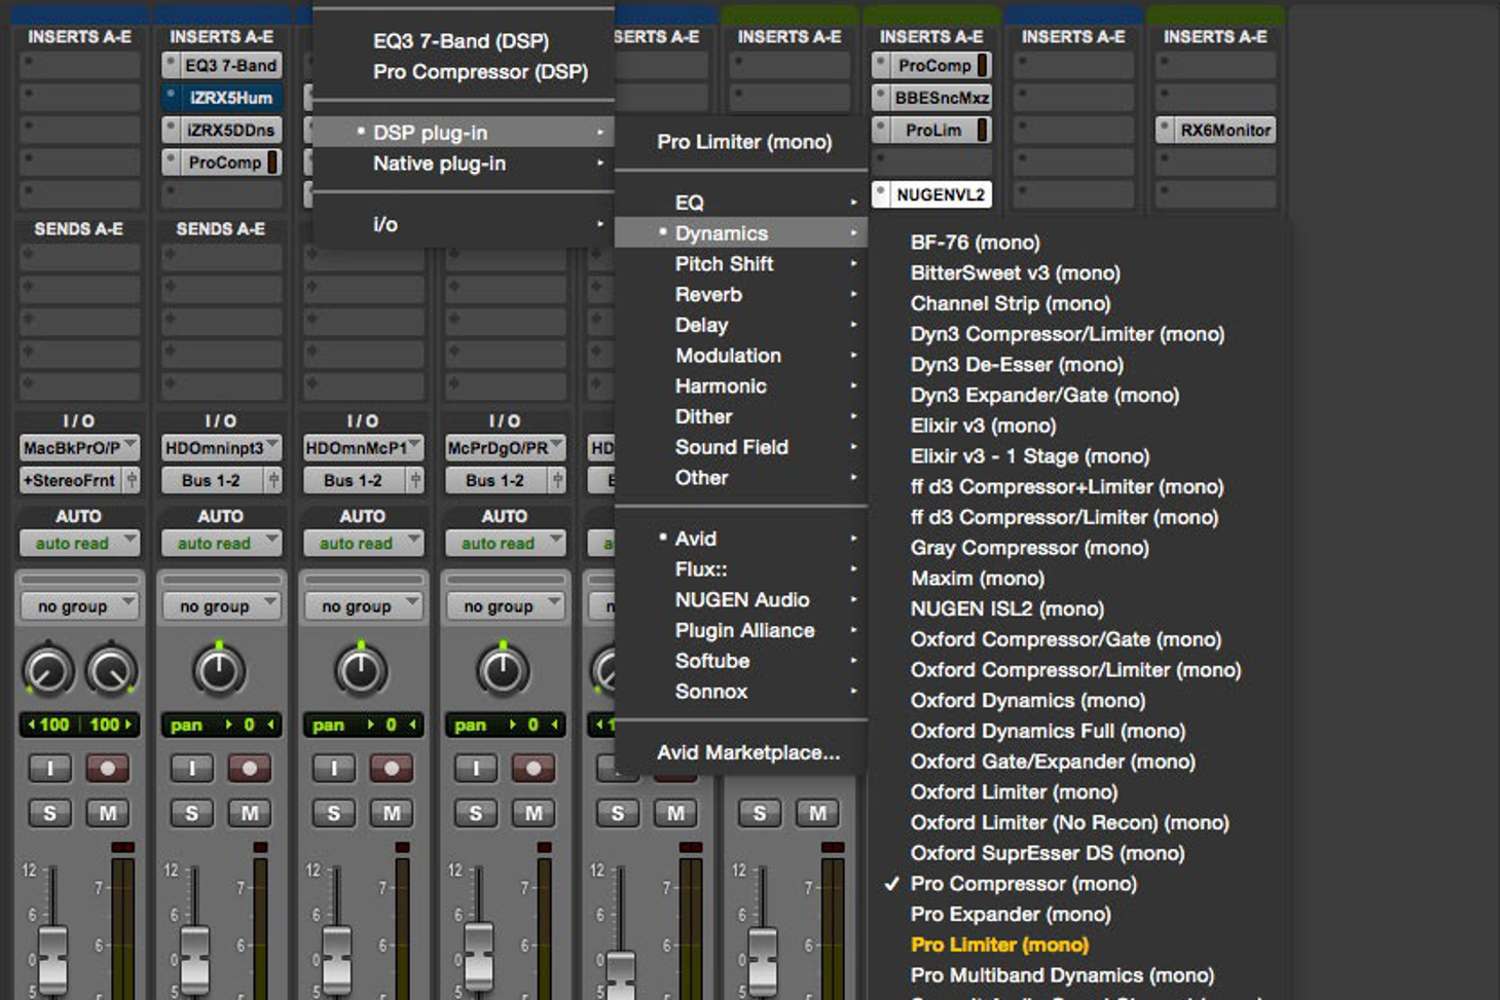Image resolution: width=1500 pixels, height=1000 pixels.
Task: Open the no group dropdown on first channel
Action: (x=80, y=605)
